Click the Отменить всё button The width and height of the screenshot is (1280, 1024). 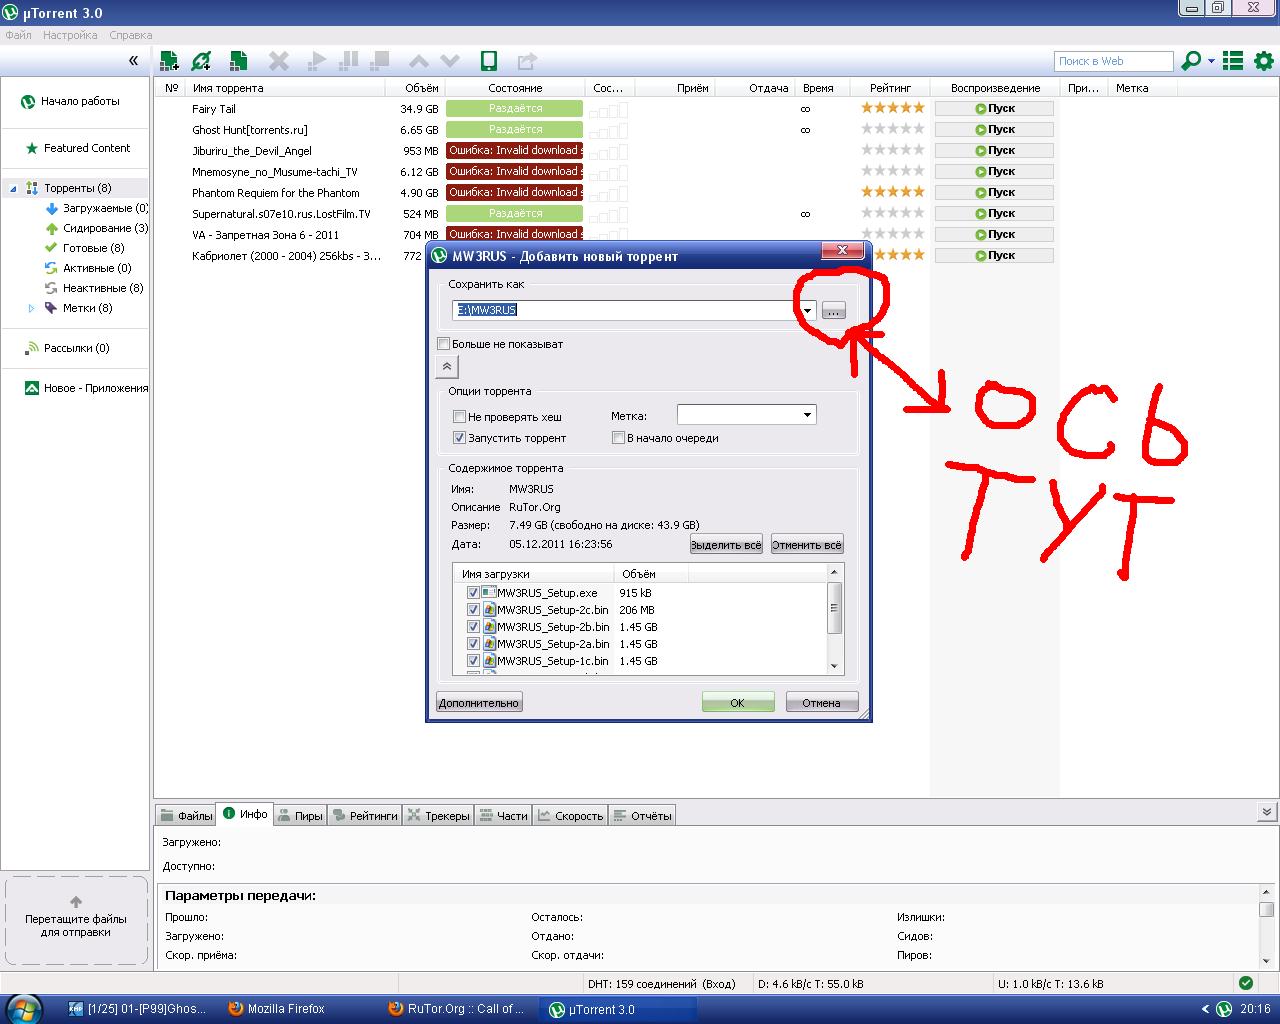(x=807, y=545)
